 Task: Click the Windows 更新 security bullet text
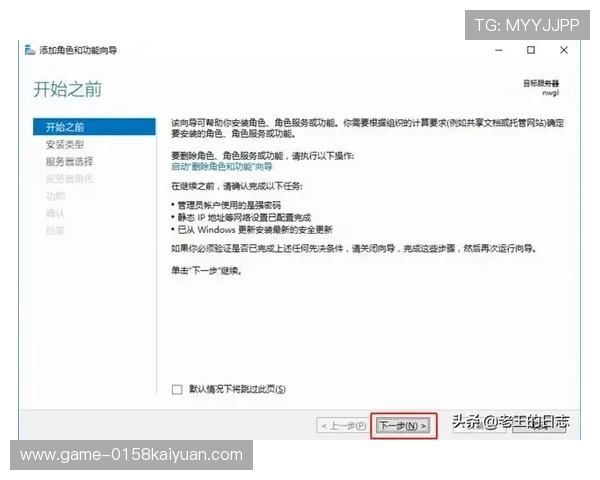tap(255, 230)
